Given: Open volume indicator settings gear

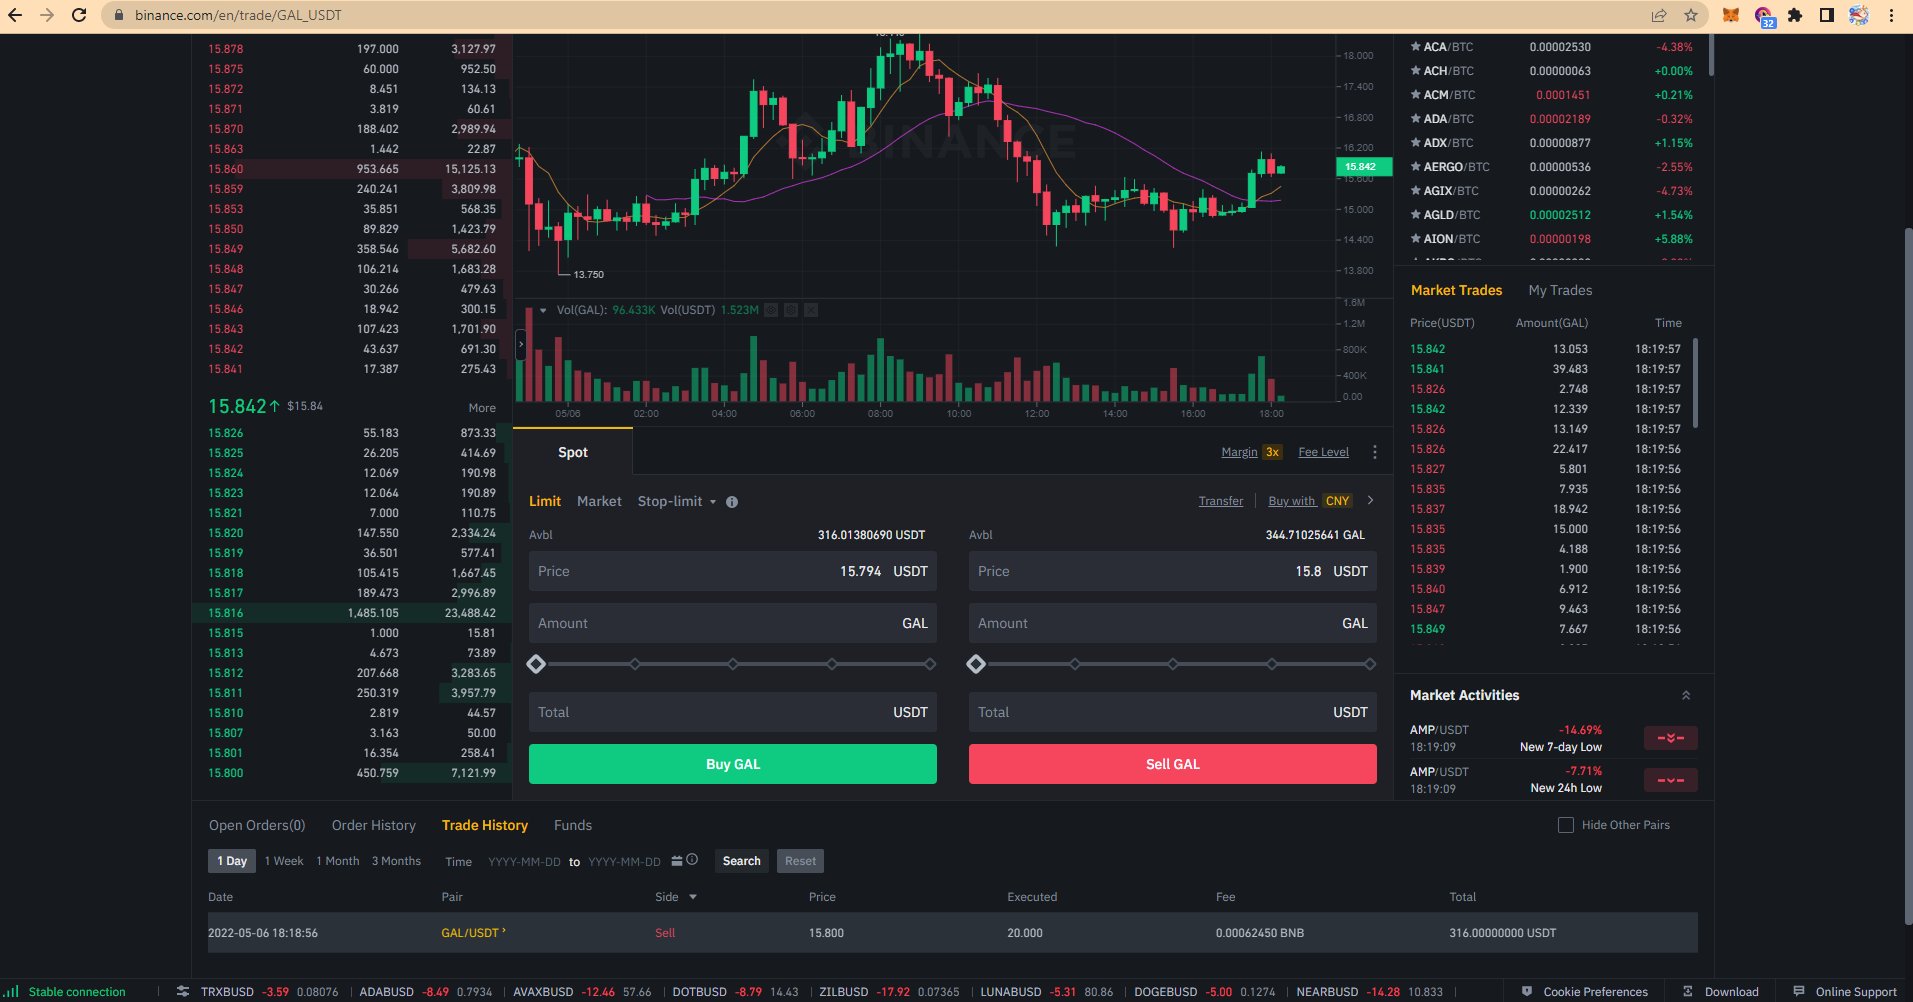Looking at the screenshot, I should coord(791,310).
